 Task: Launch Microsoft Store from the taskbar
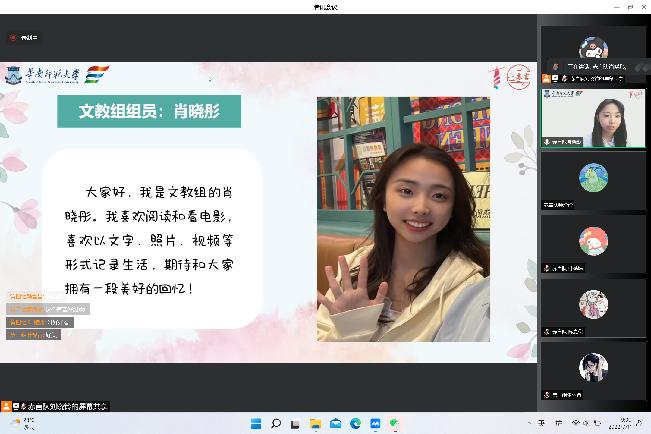click(x=335, y=424)
